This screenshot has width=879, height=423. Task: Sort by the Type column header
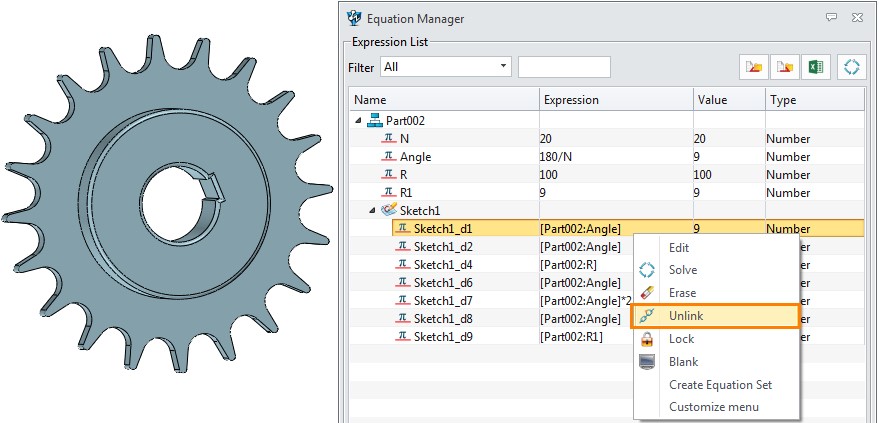coord(815,100)
